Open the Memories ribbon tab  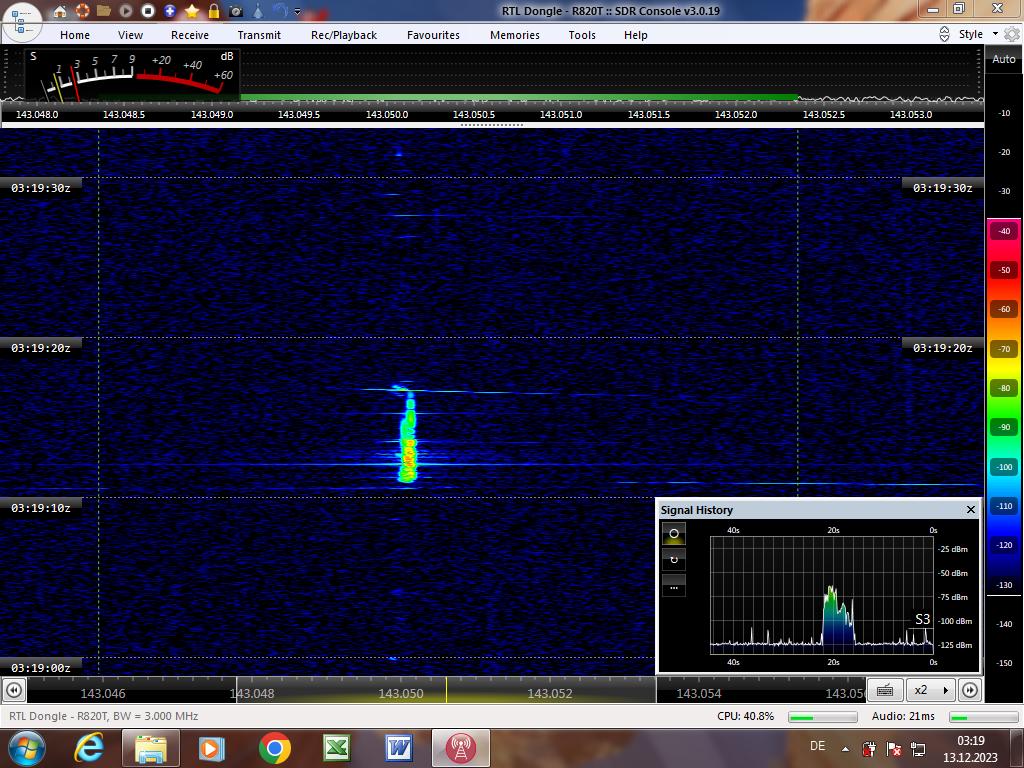tap(515, 35)
